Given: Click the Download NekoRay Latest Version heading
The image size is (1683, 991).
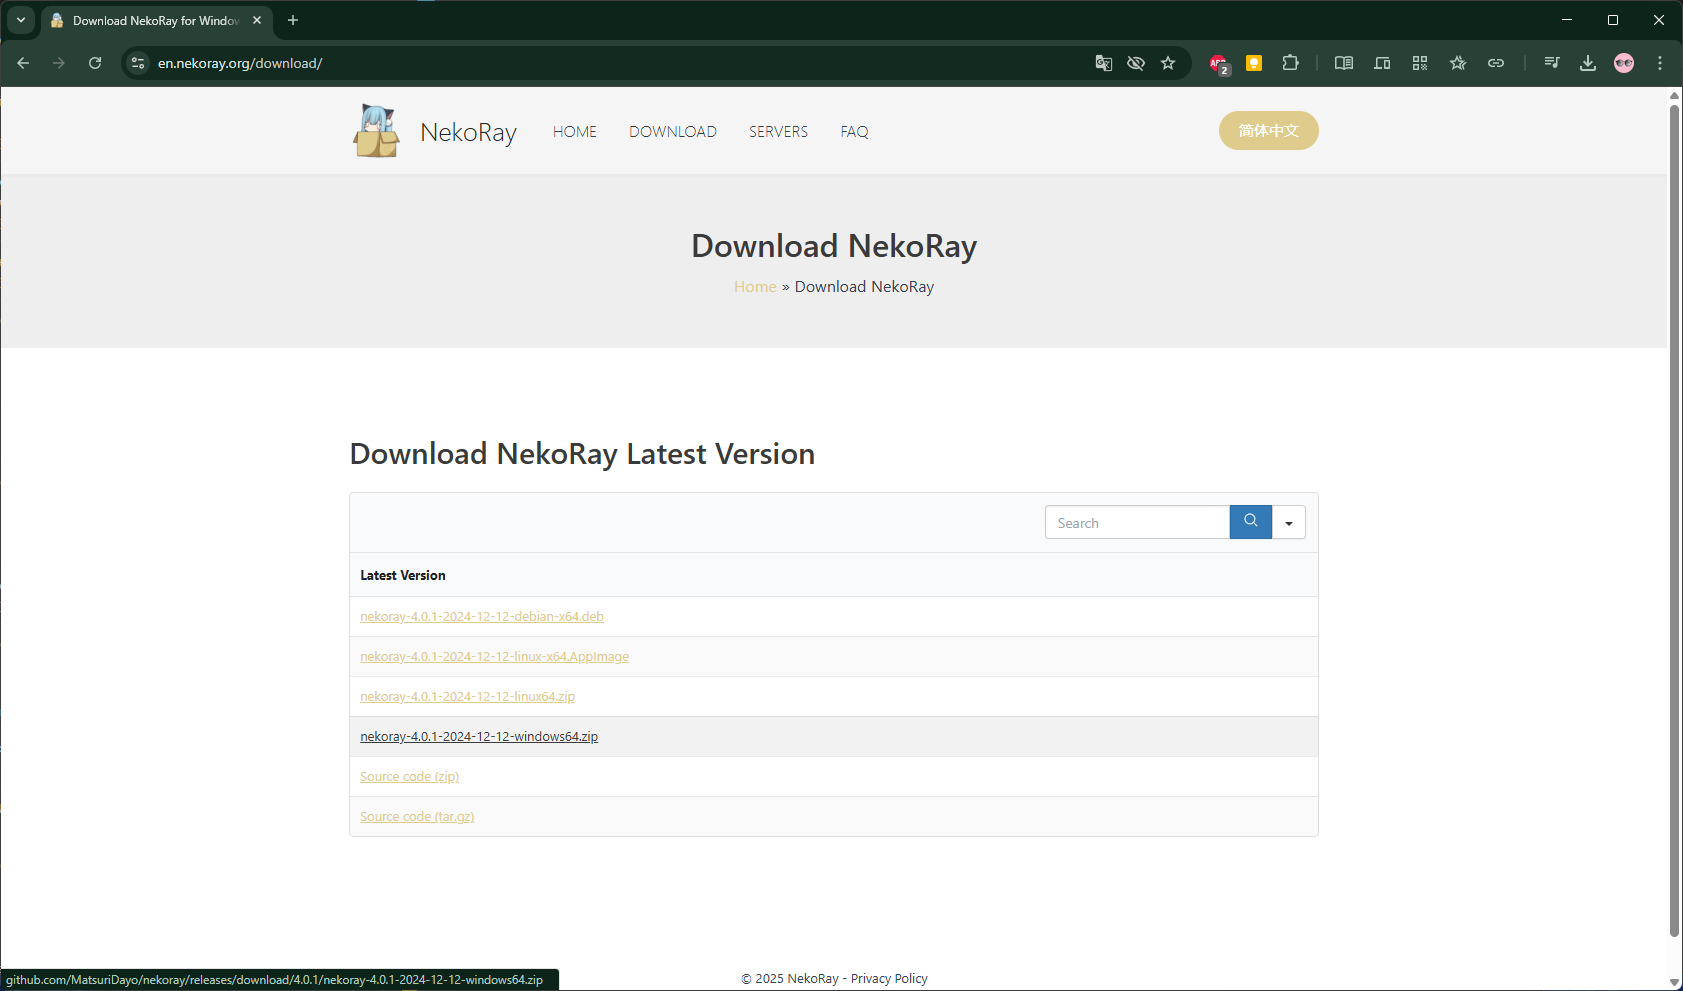Looking at the screenshot, I should tap(582, 454).
